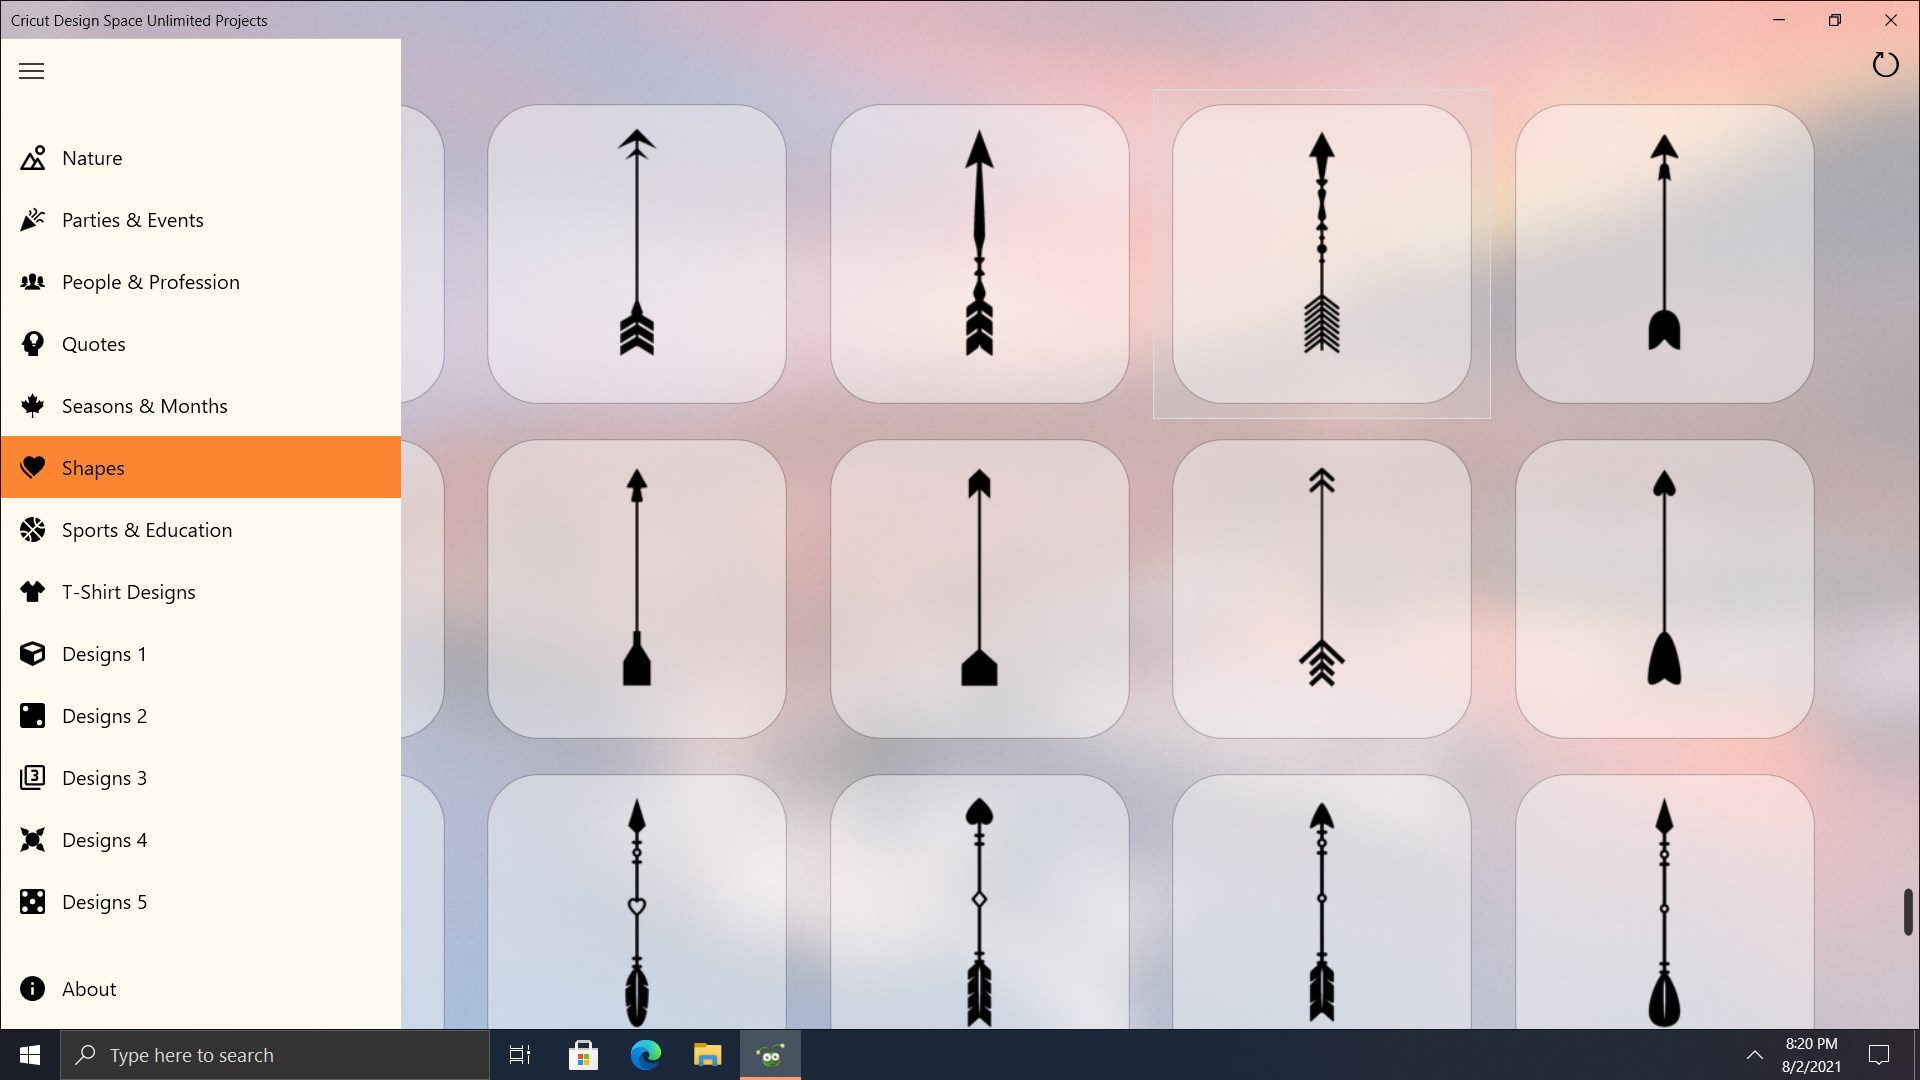Open Designs 3 category
The width and height of the screenshot is (1920, 1080).
pos(104,778)
